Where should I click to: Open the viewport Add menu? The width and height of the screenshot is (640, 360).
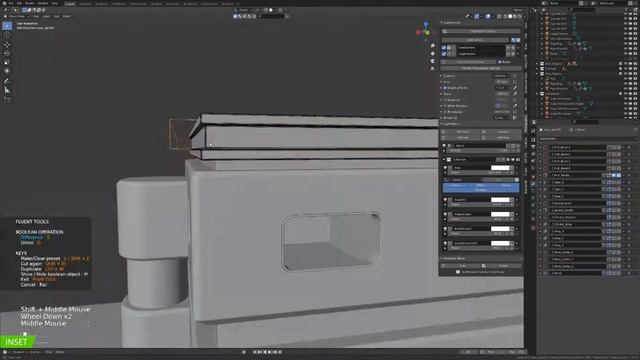(x=57, y=16)
